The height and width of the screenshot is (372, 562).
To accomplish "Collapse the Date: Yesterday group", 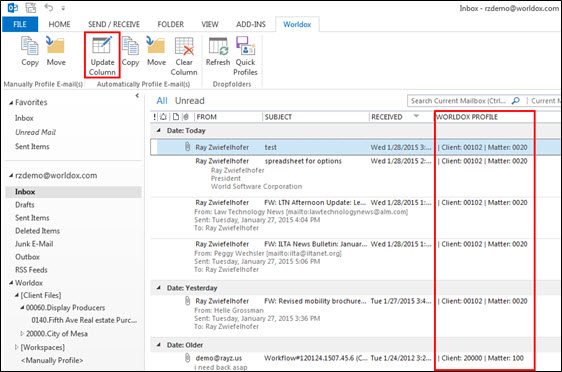I will click(x=158, y=288).
